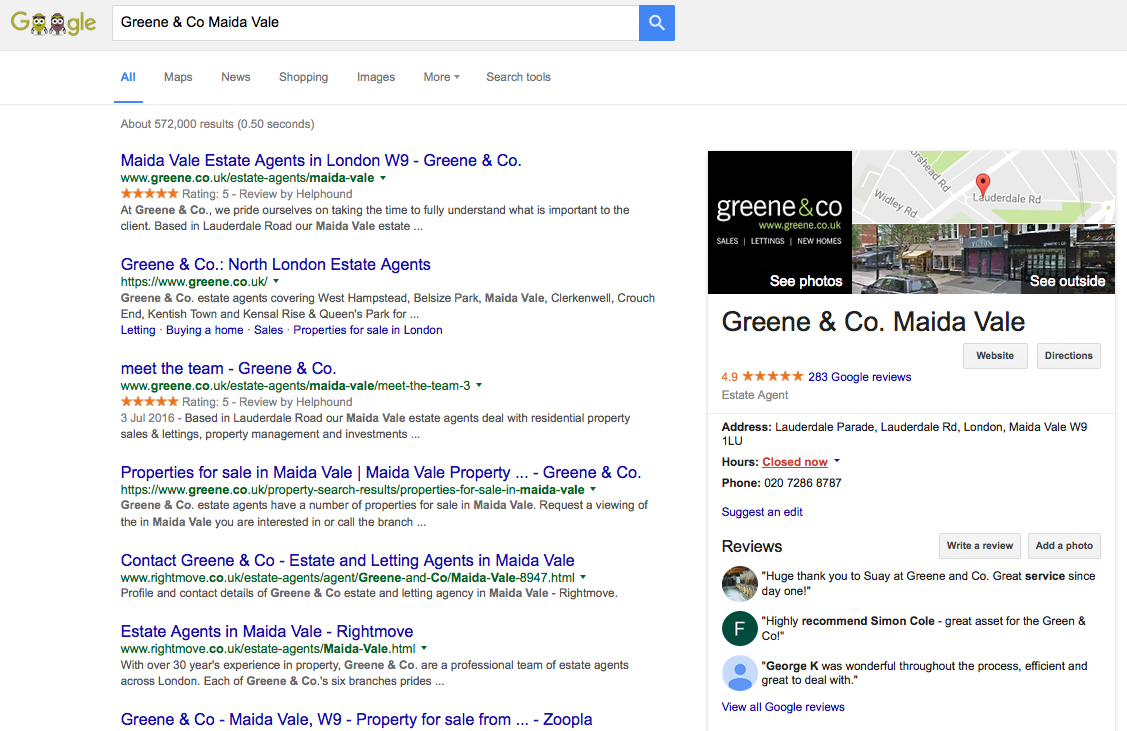Click the Website button
Image resolution: width=1127 pixels, height=731 pixels.
(995, 356)
